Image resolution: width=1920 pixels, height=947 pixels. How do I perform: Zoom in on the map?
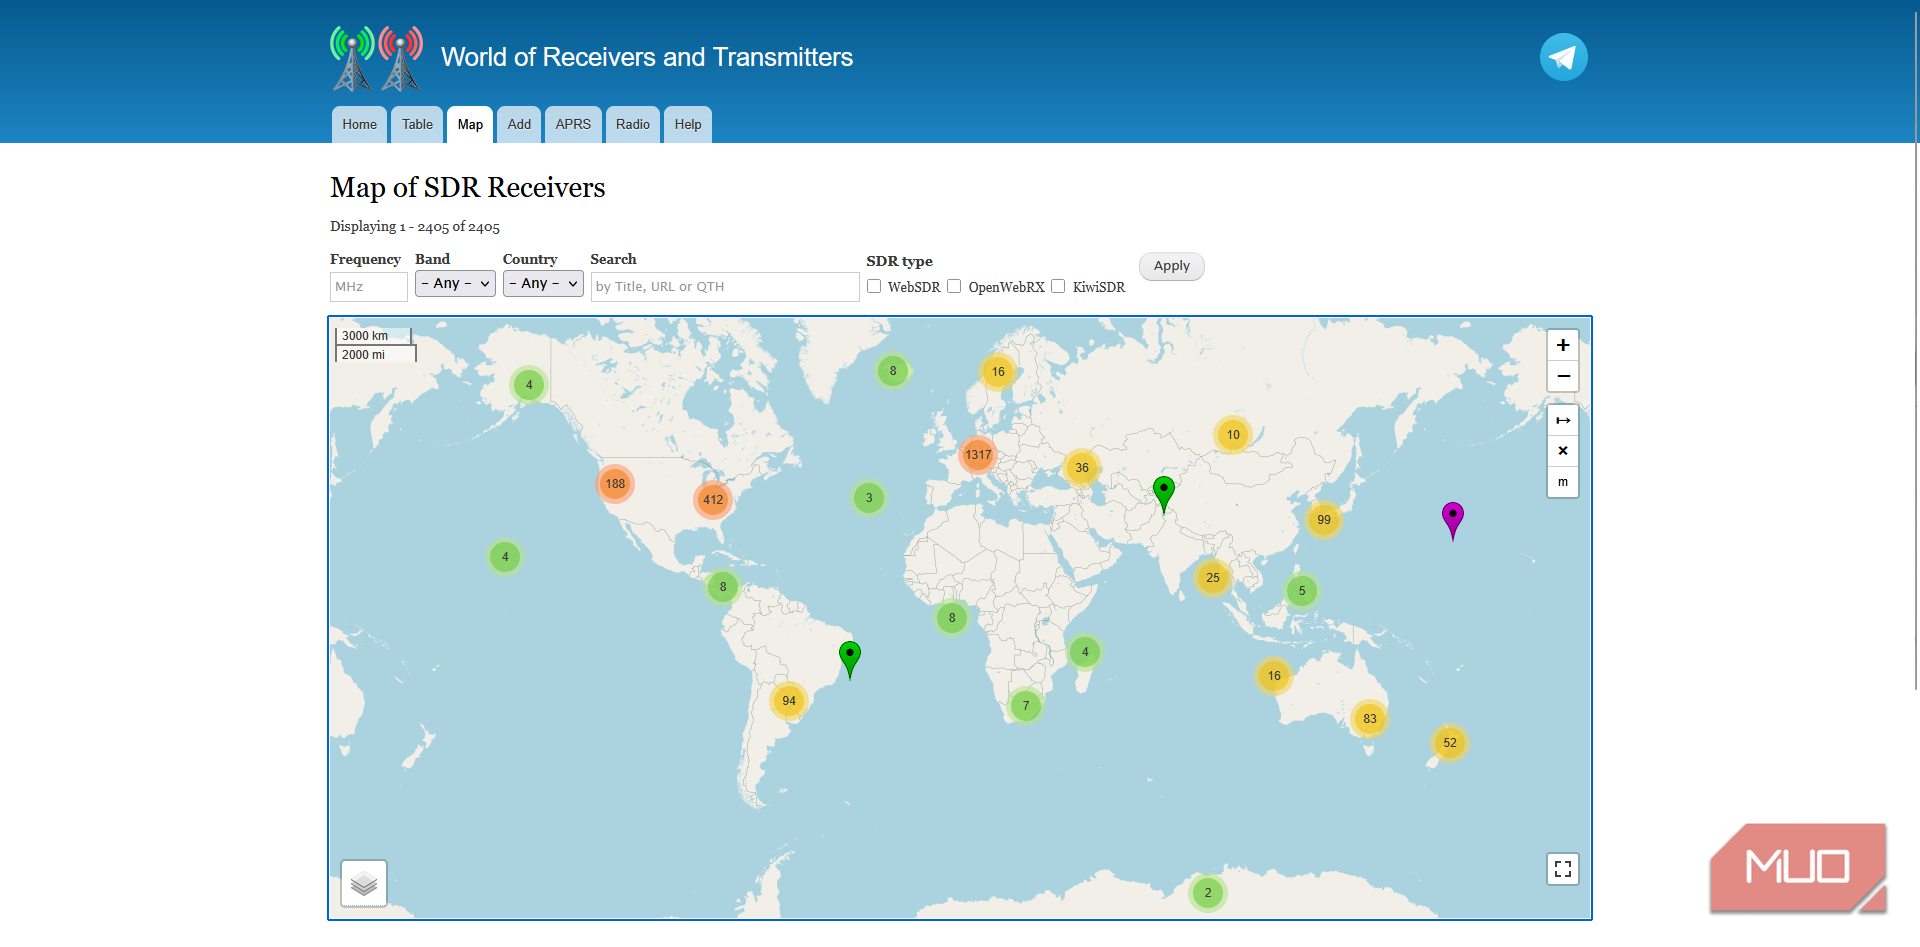click(1563, 345)
